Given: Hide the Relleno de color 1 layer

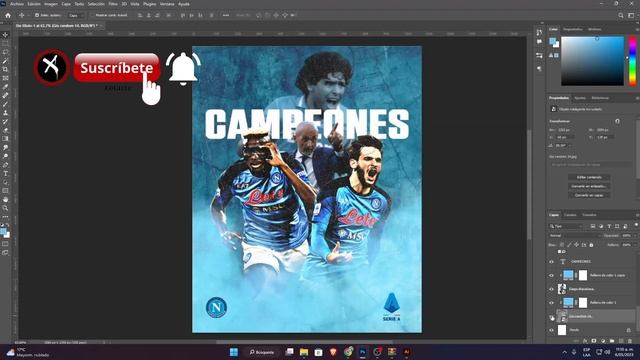Looking at the screenshot, I should tap(551, 303).
